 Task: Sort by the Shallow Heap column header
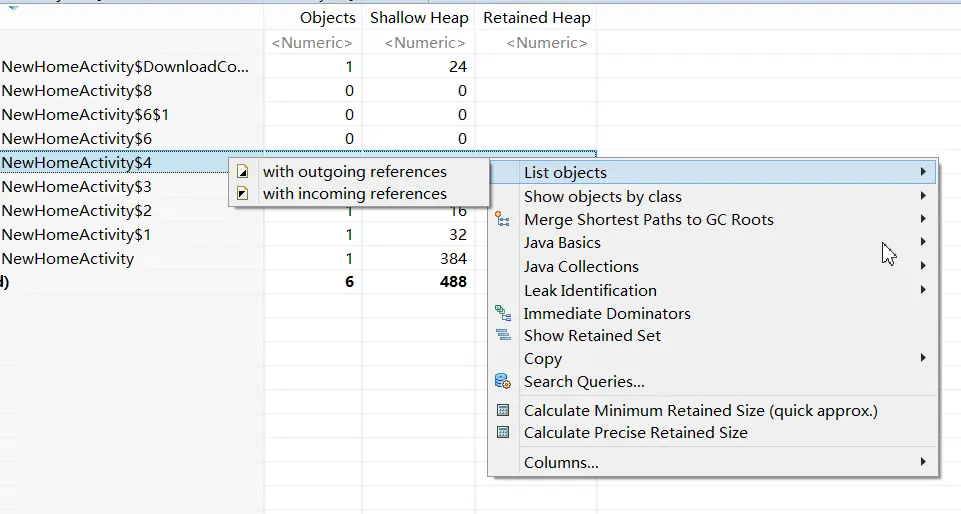419,18
